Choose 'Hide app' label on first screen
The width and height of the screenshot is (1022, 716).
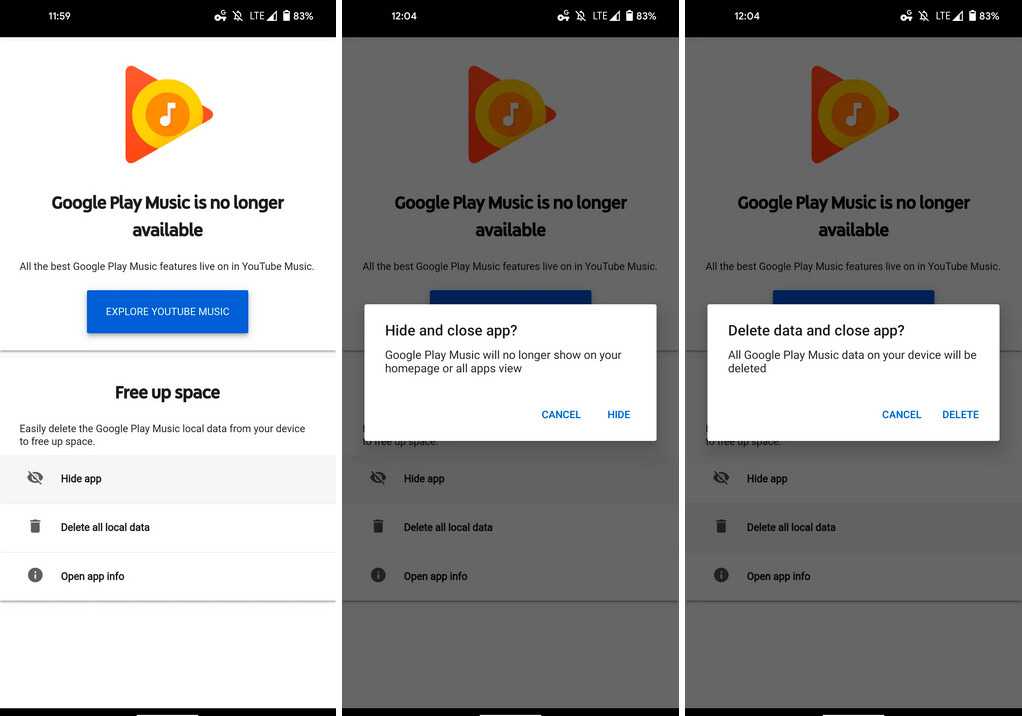(81, 478)
